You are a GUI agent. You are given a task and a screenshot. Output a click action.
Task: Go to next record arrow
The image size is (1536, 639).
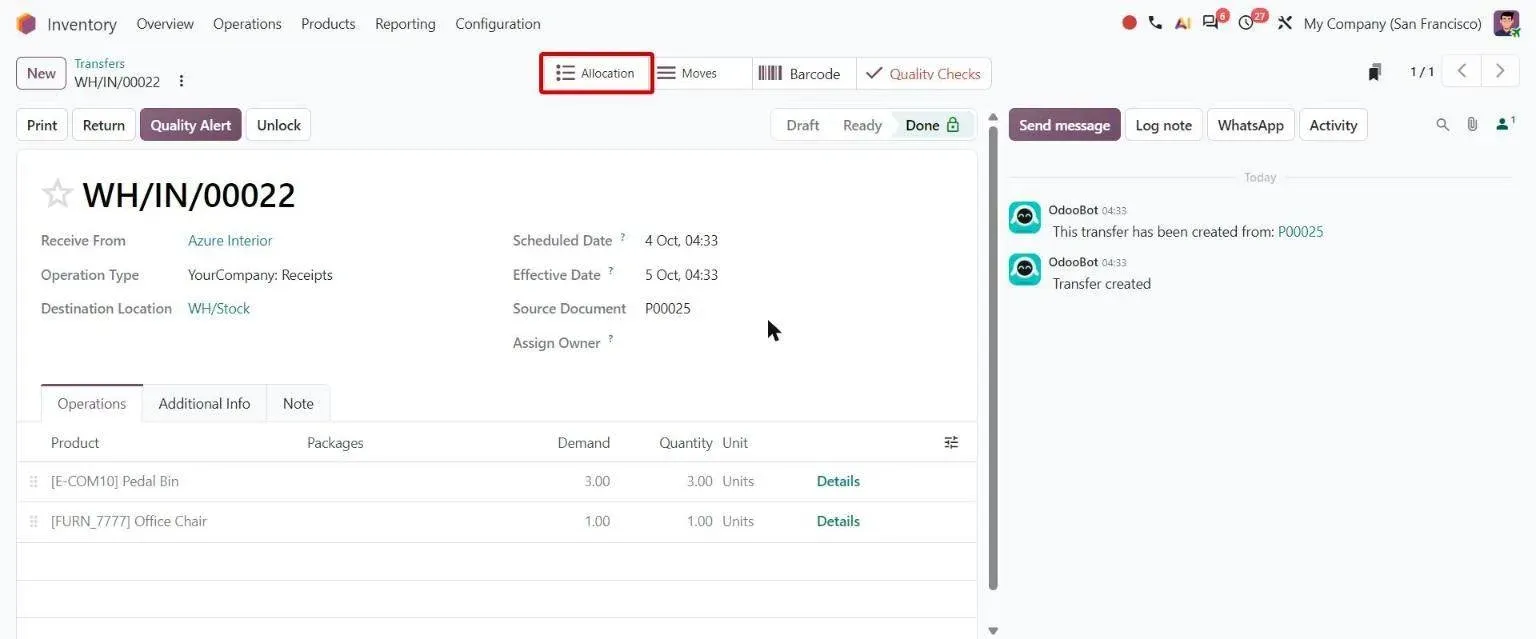point(1499,71)
